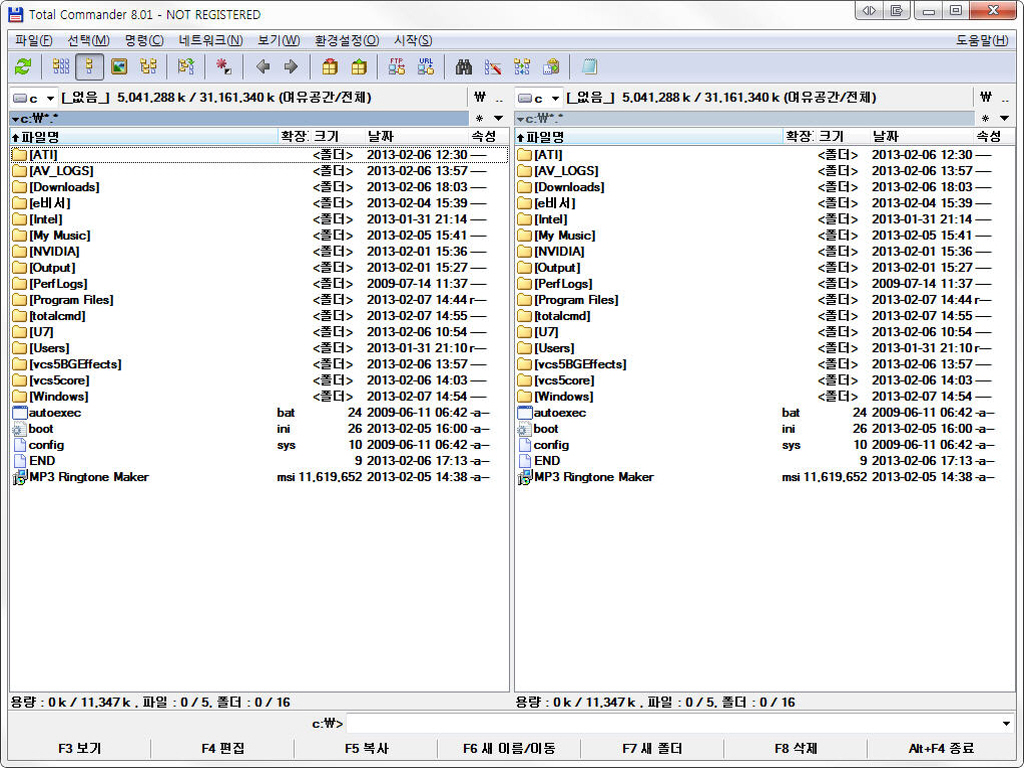Open left panel drive c dropdown
This screenshot has width=1024, height=768.
point(34,98)
